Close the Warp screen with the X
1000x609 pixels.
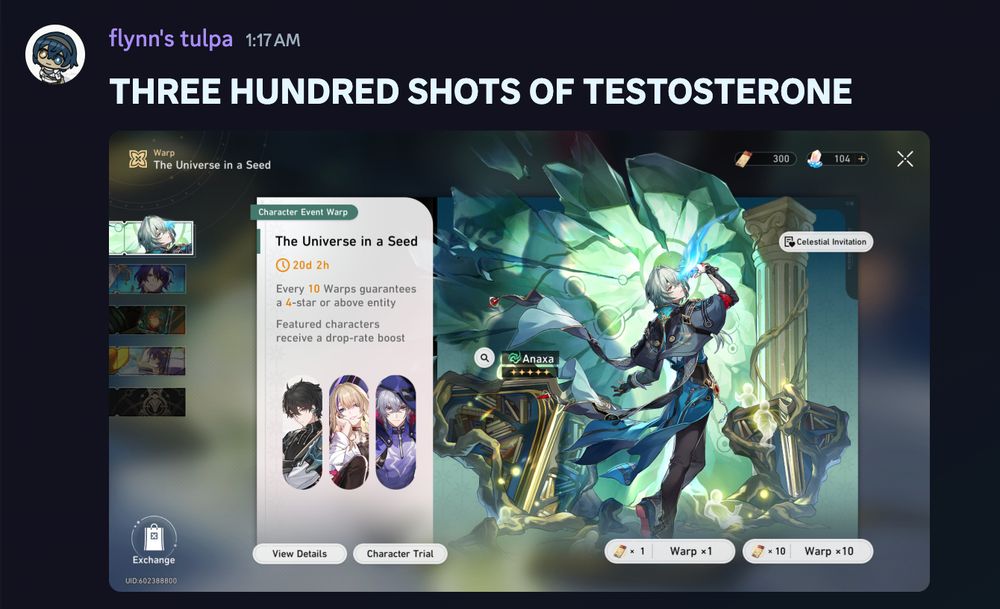905,159
